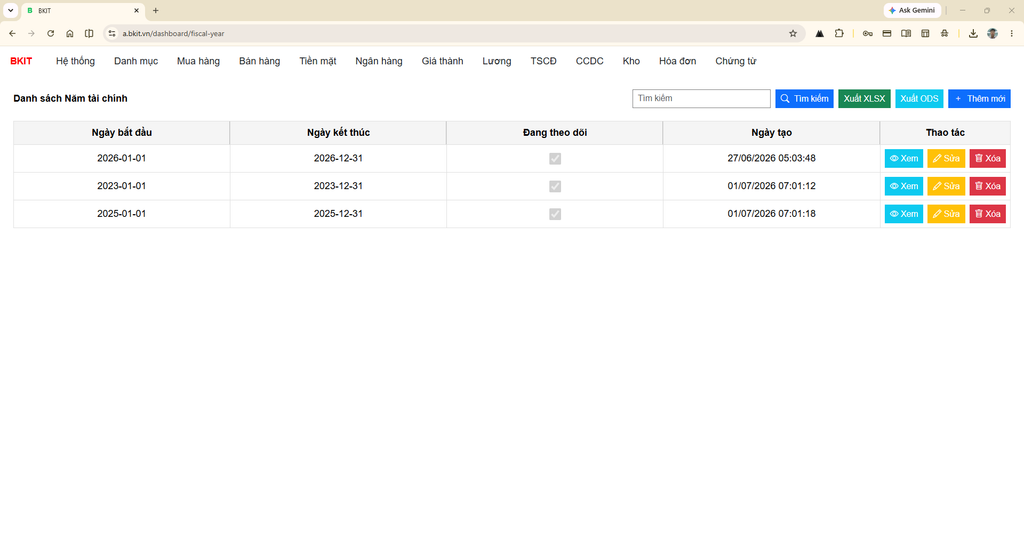This screenshot has width=1024, height=550.
Task: Toggle Đang theo dõi checkbox for 2025-01-01
Action: (x=555, y=214)
